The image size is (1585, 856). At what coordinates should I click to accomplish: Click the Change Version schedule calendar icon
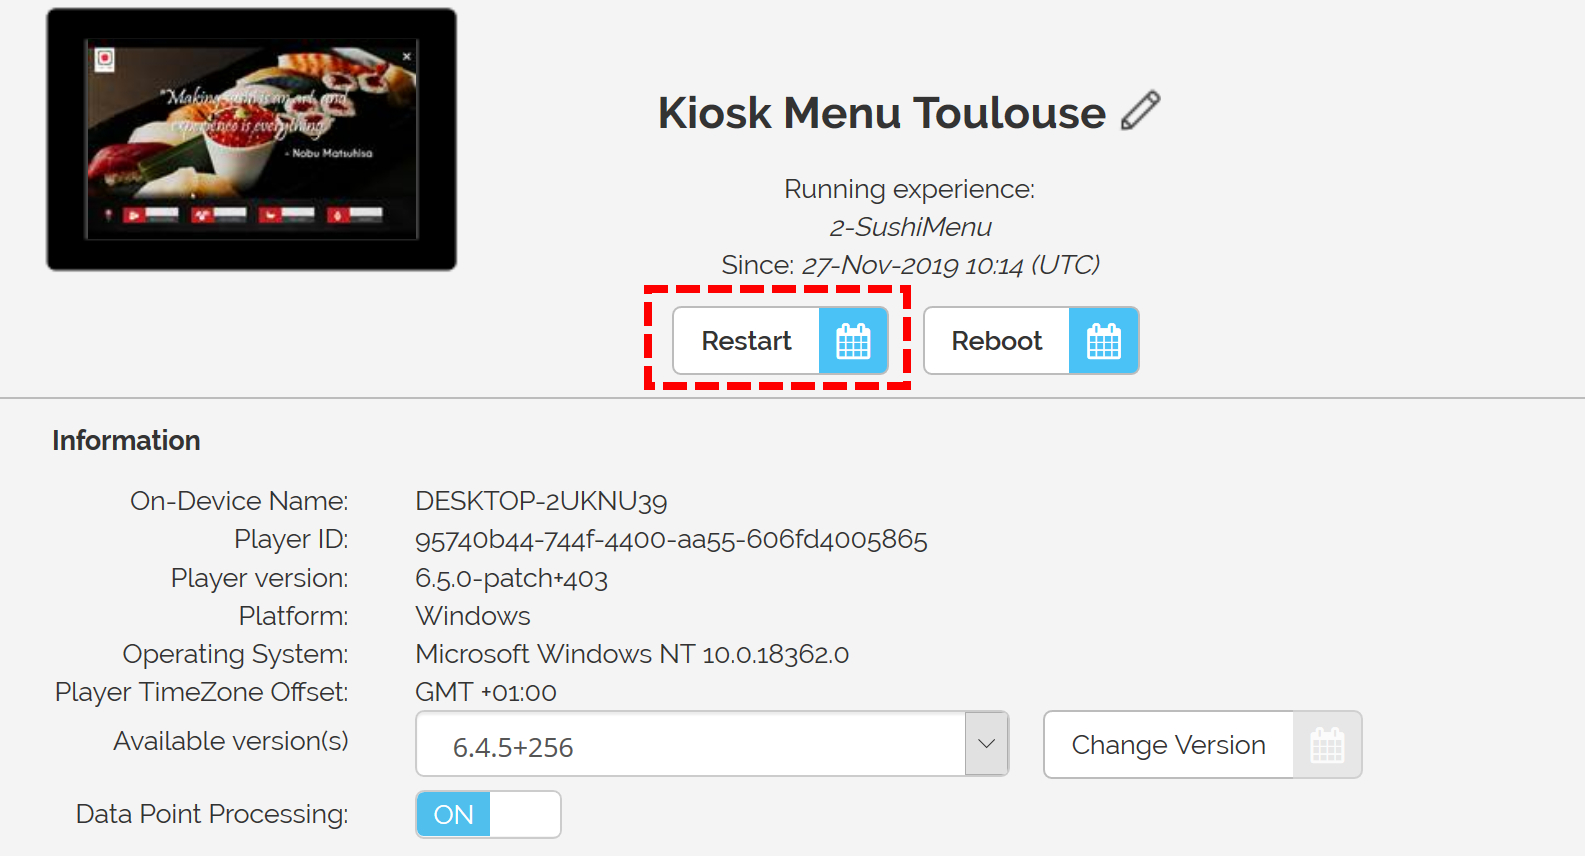point(1327,745)
